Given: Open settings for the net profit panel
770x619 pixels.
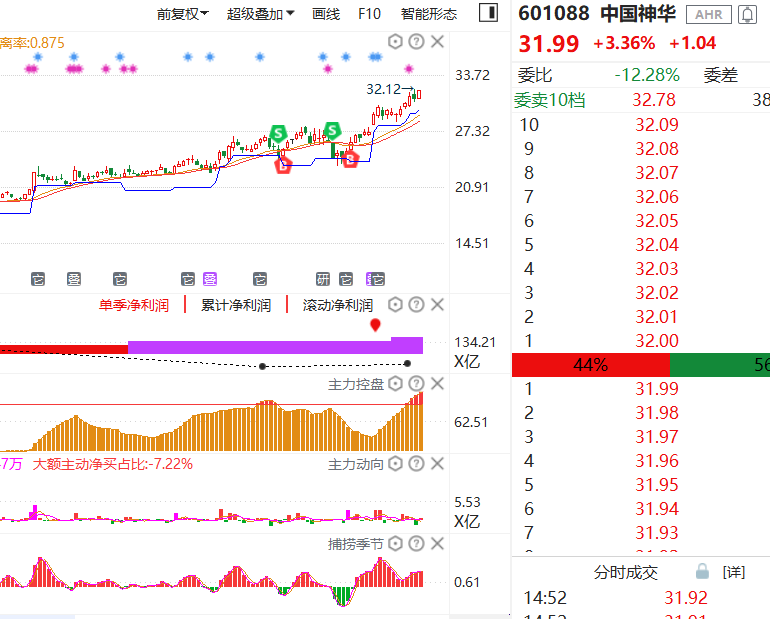Looking at the screenshot, I should (x=395, y=305).
